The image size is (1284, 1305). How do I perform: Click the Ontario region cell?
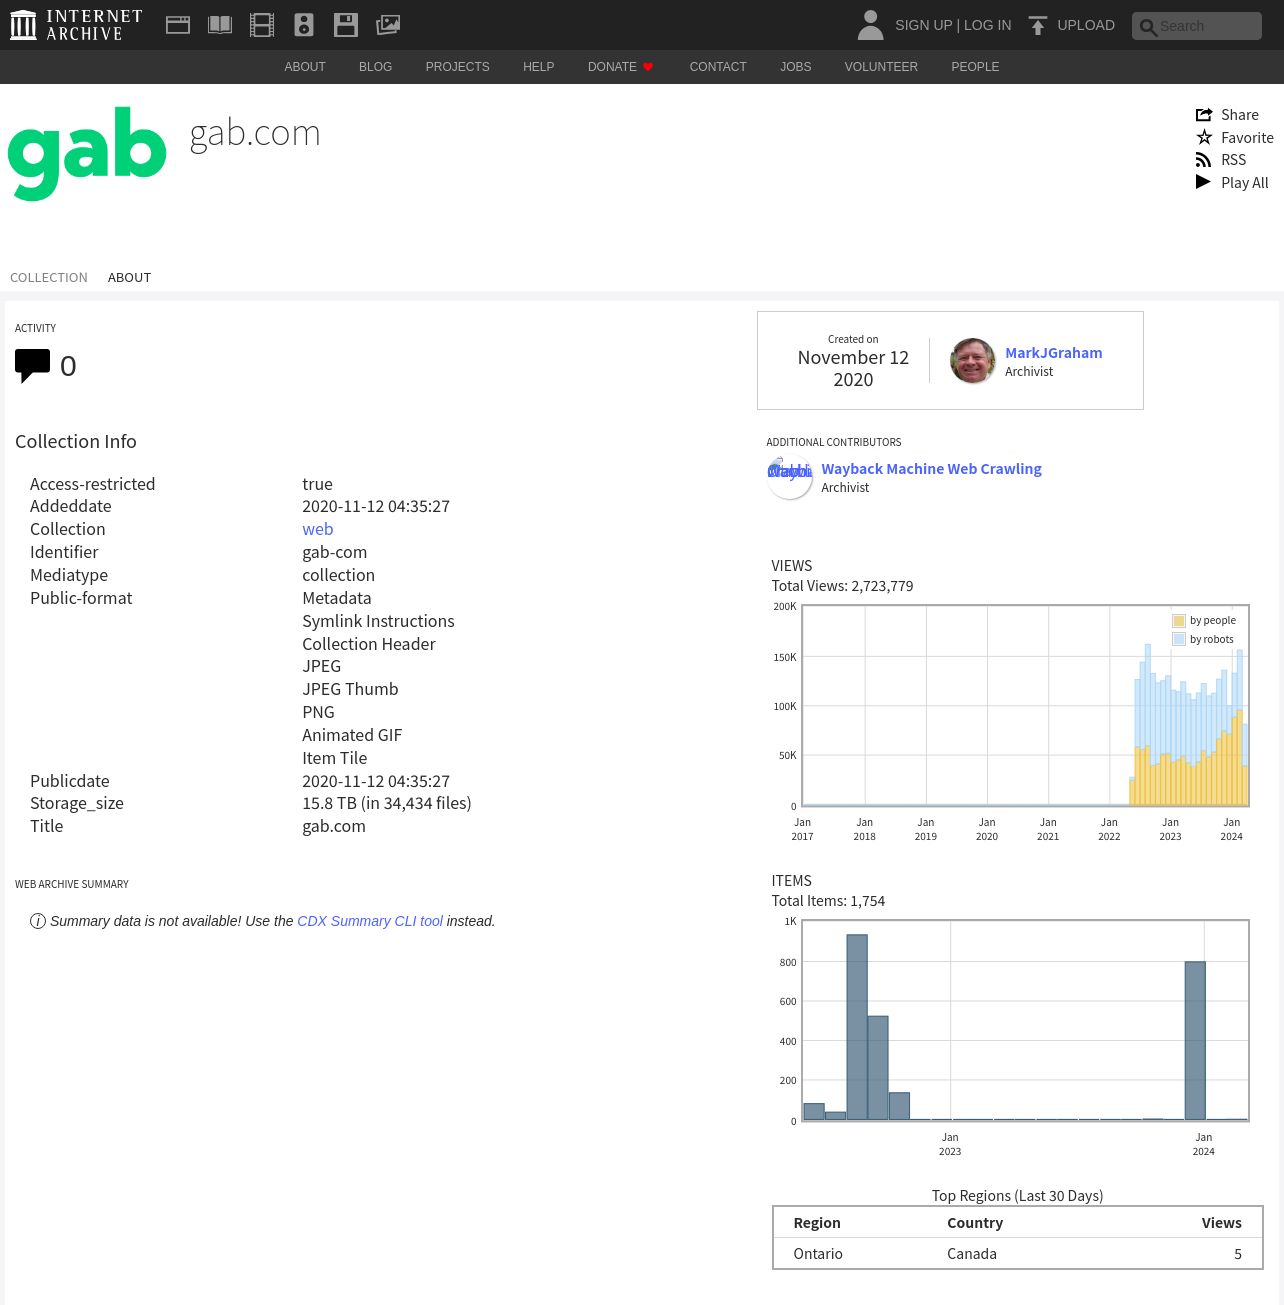pos(818,1254)
